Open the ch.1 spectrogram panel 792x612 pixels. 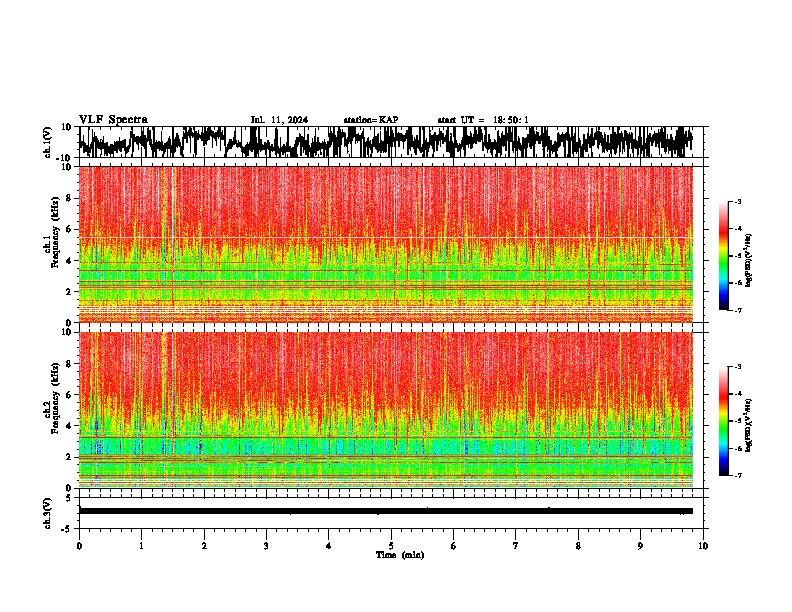[x=386, y=244]
